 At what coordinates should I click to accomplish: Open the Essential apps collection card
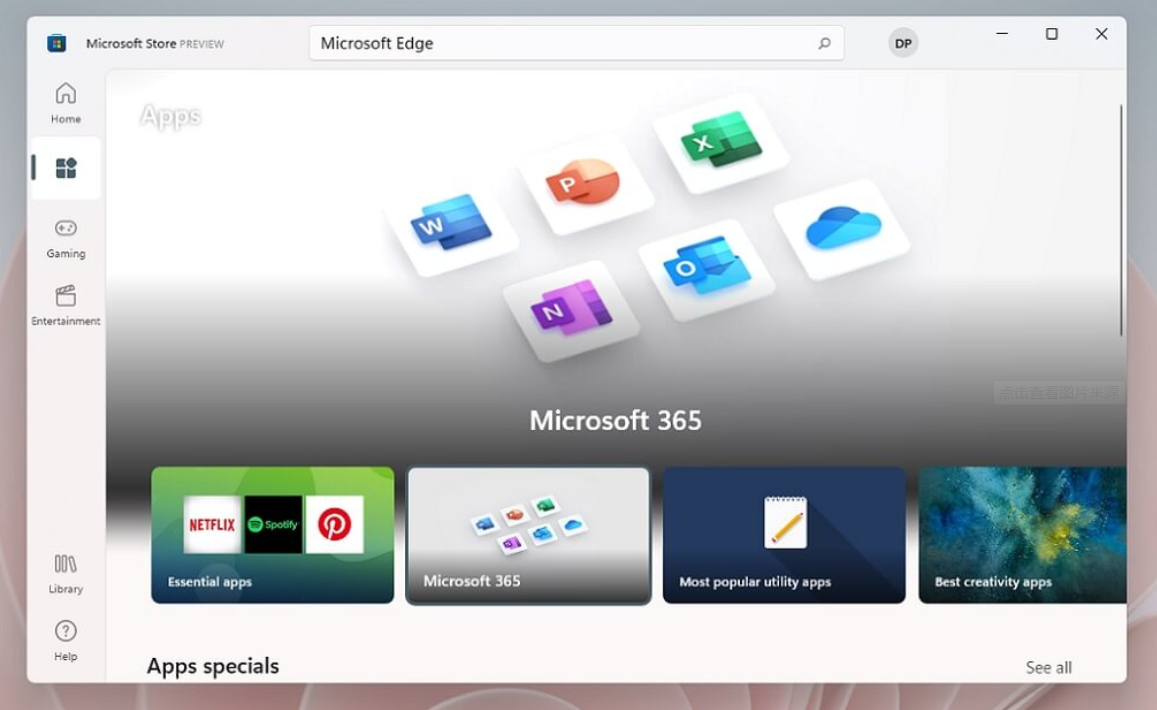tap(272, 535)
